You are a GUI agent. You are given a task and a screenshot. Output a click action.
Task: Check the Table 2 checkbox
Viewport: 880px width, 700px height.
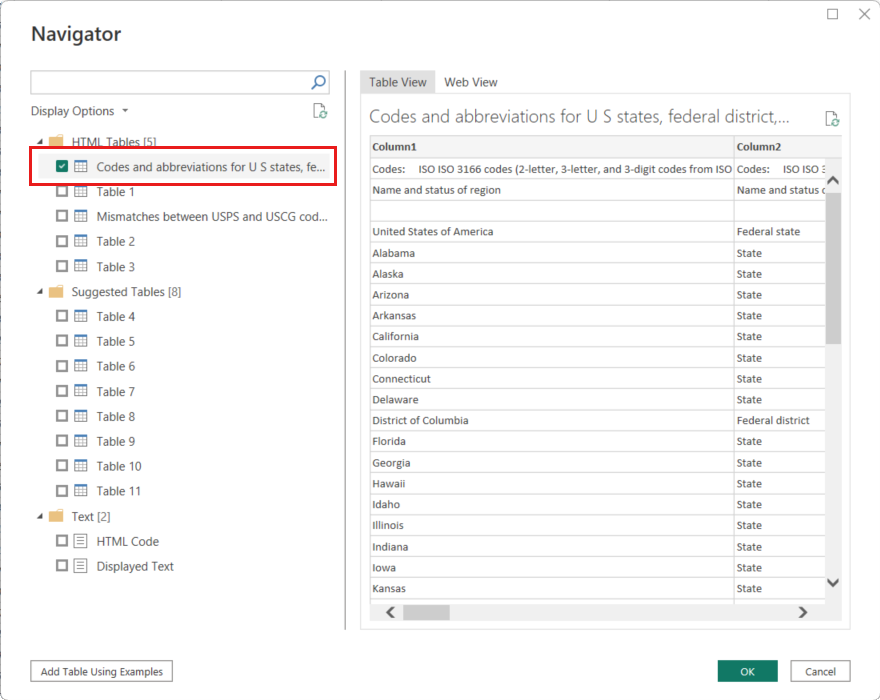[62, 241]
